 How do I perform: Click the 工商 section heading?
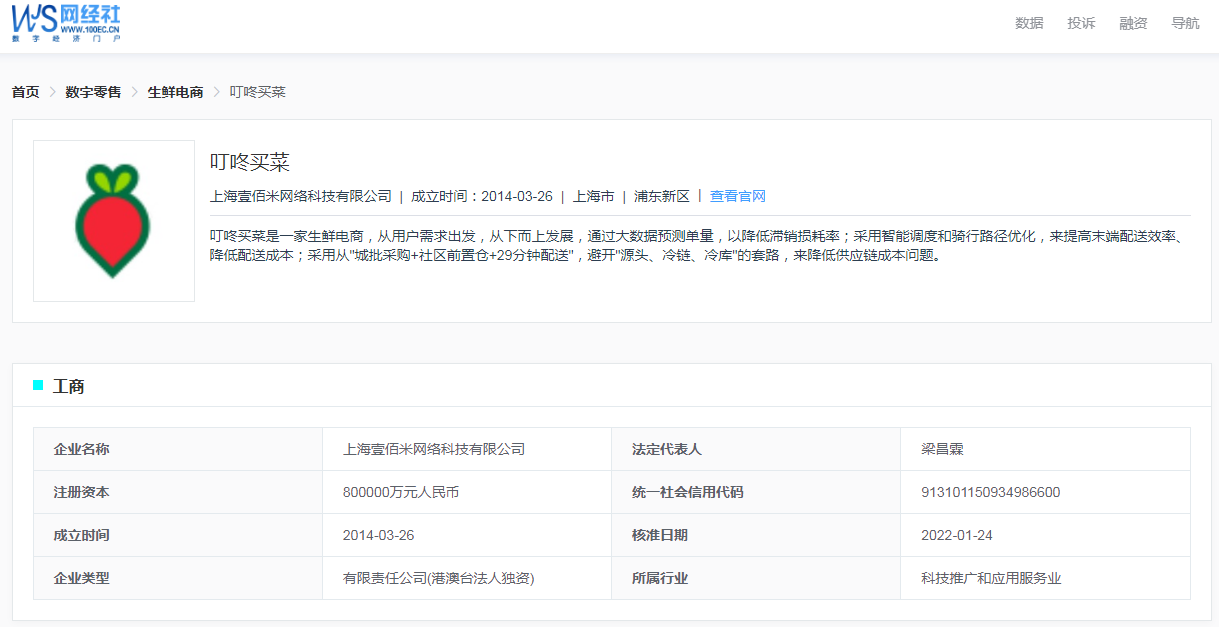(x=68, y=386)
